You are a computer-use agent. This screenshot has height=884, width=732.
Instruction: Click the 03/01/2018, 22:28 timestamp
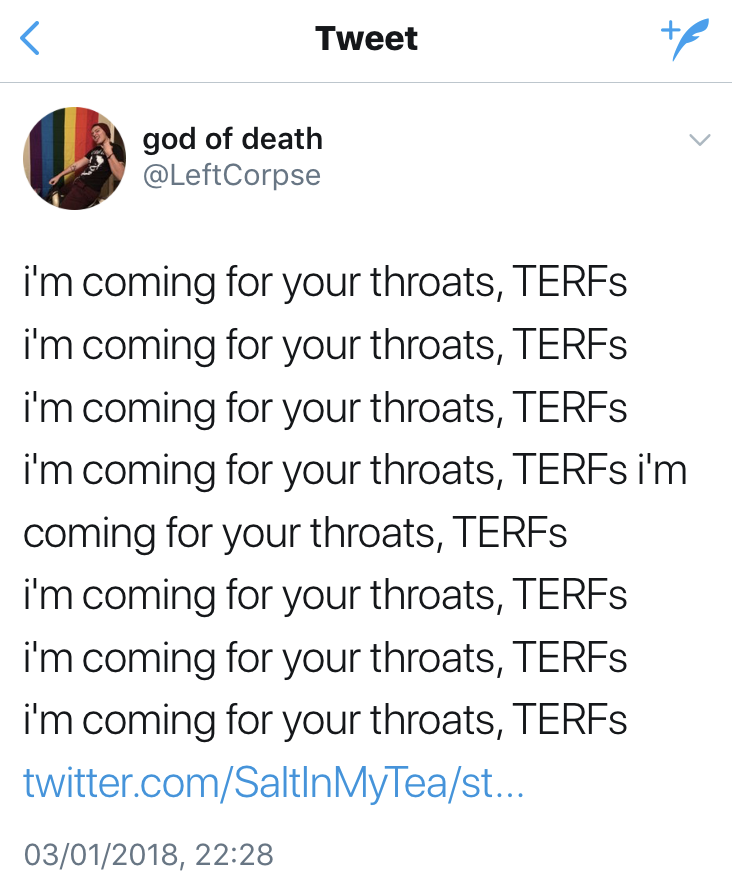[148, 855]
